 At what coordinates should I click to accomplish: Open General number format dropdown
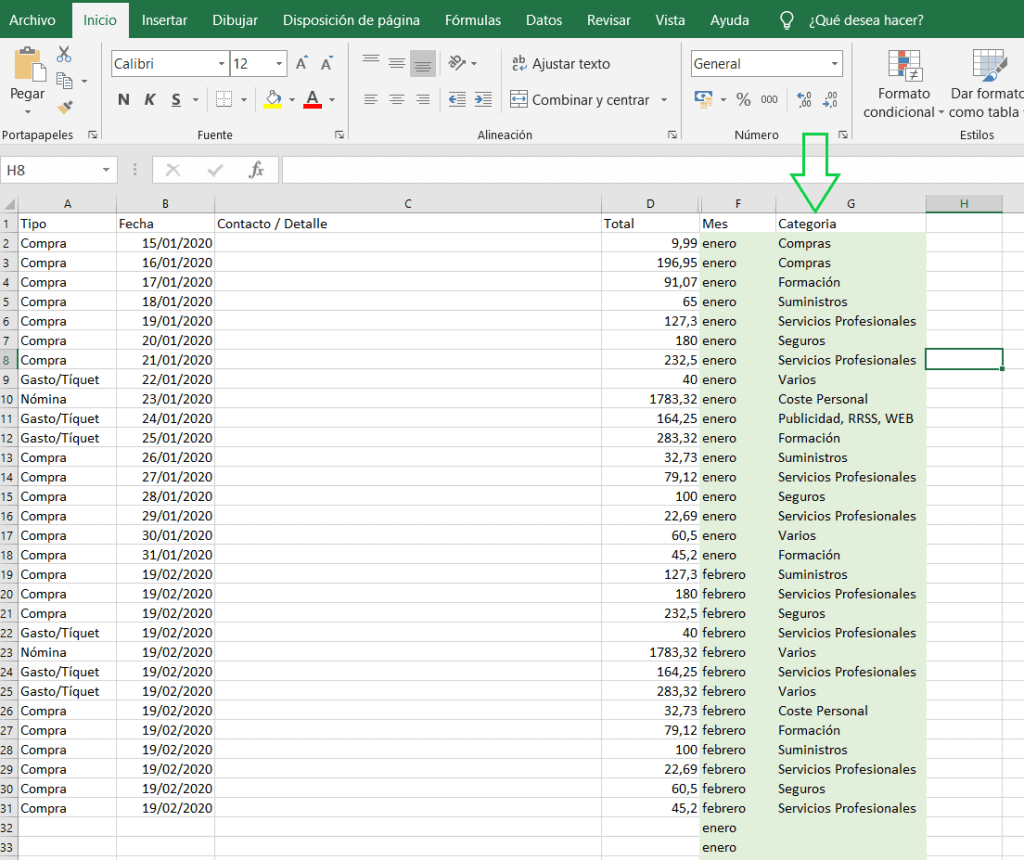[x=835, y=63]
